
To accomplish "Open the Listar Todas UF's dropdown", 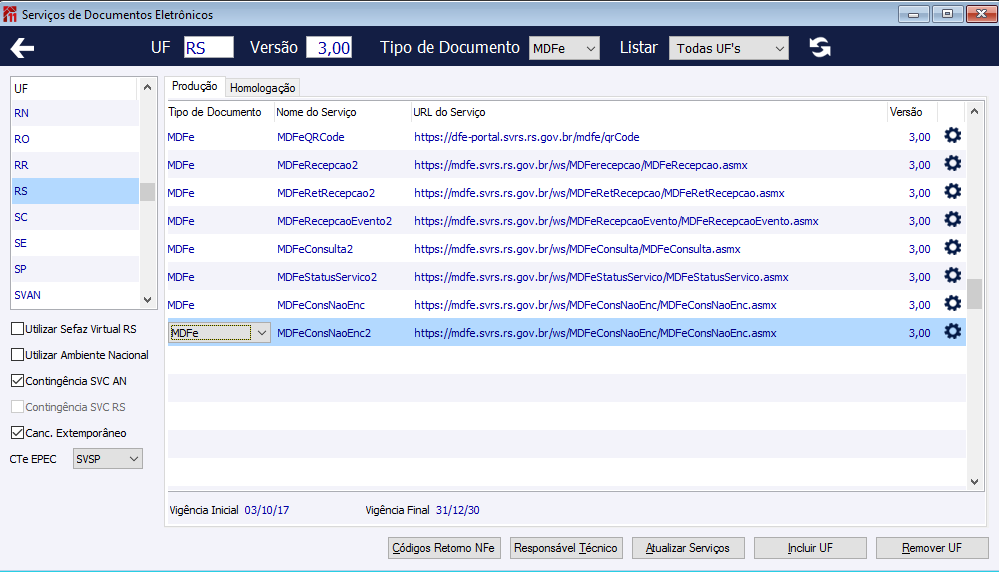I will [x=728, y=48].
